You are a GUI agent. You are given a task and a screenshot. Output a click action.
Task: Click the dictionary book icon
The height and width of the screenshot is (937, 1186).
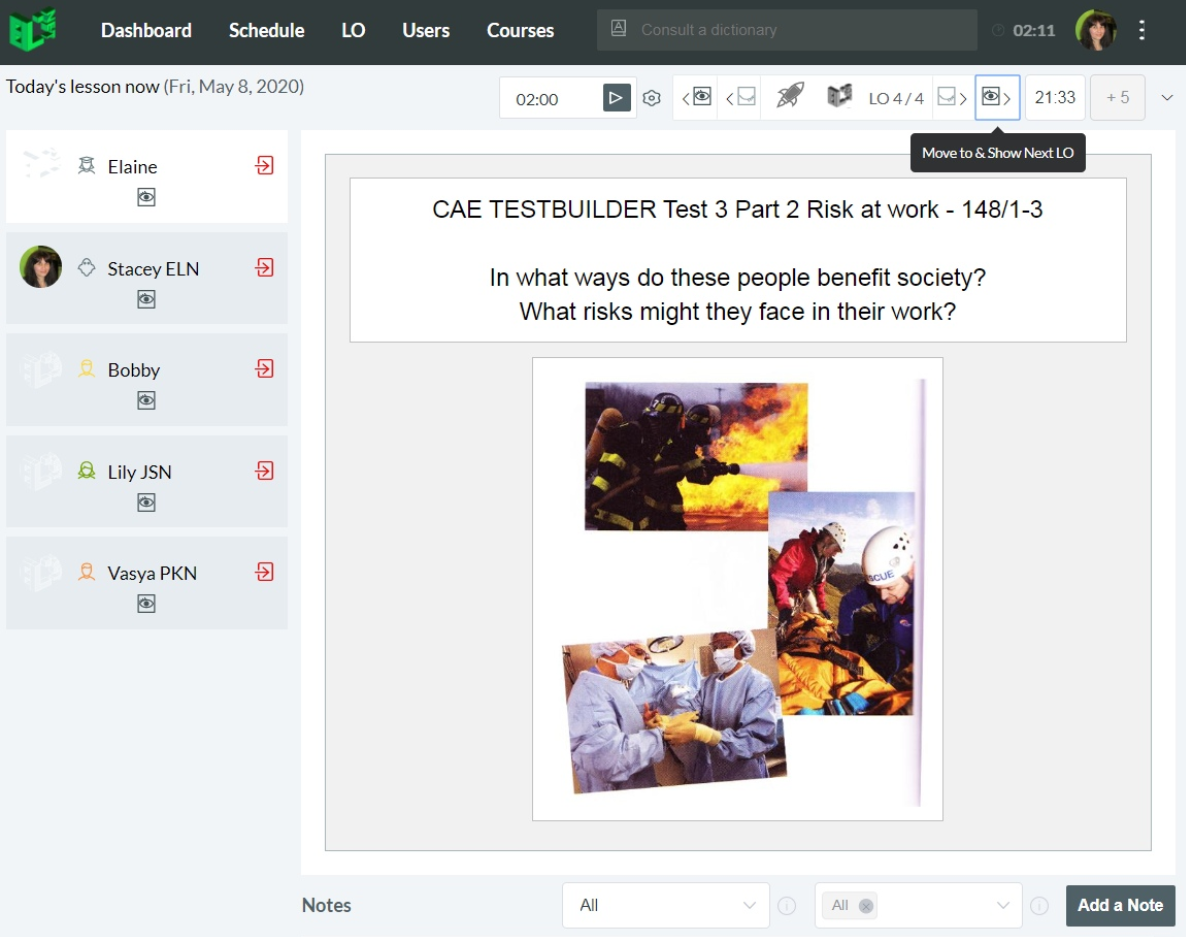(619, 29)
